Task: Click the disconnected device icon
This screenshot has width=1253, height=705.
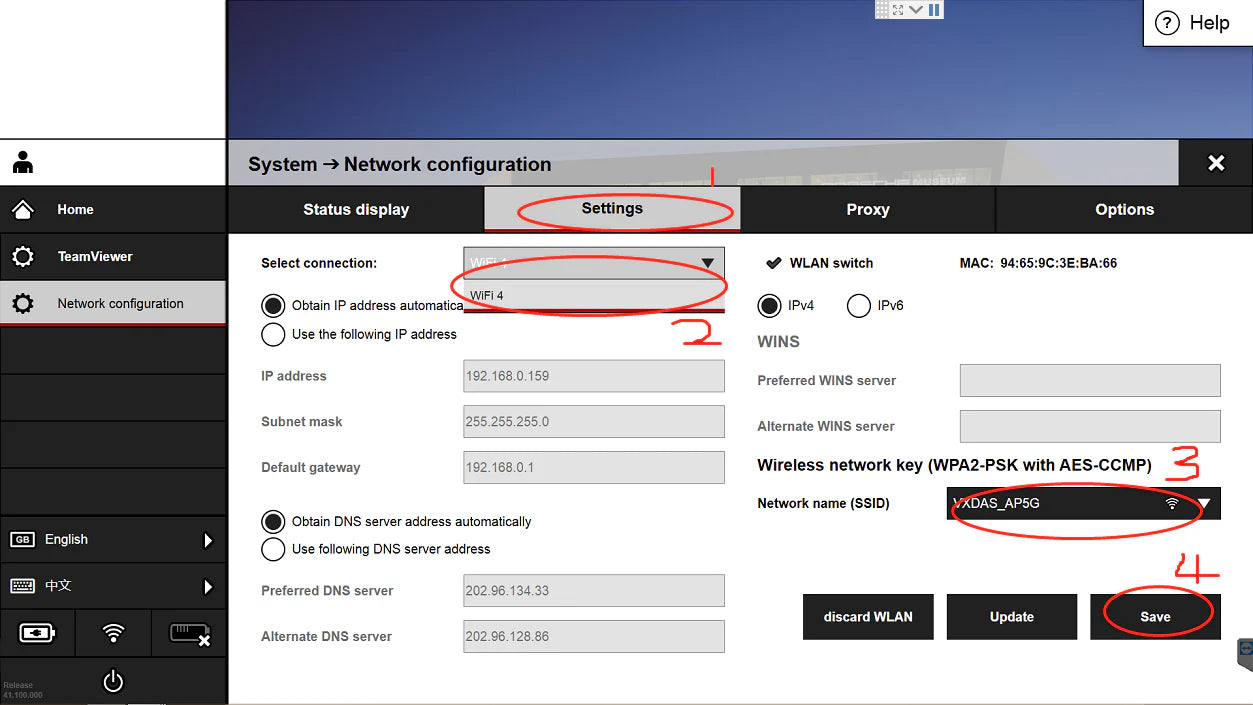Action: click(189, 633)
